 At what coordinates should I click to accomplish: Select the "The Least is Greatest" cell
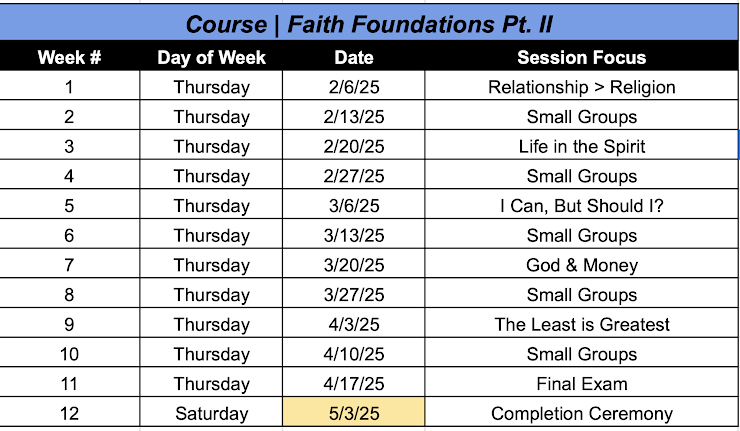[581, 324]
